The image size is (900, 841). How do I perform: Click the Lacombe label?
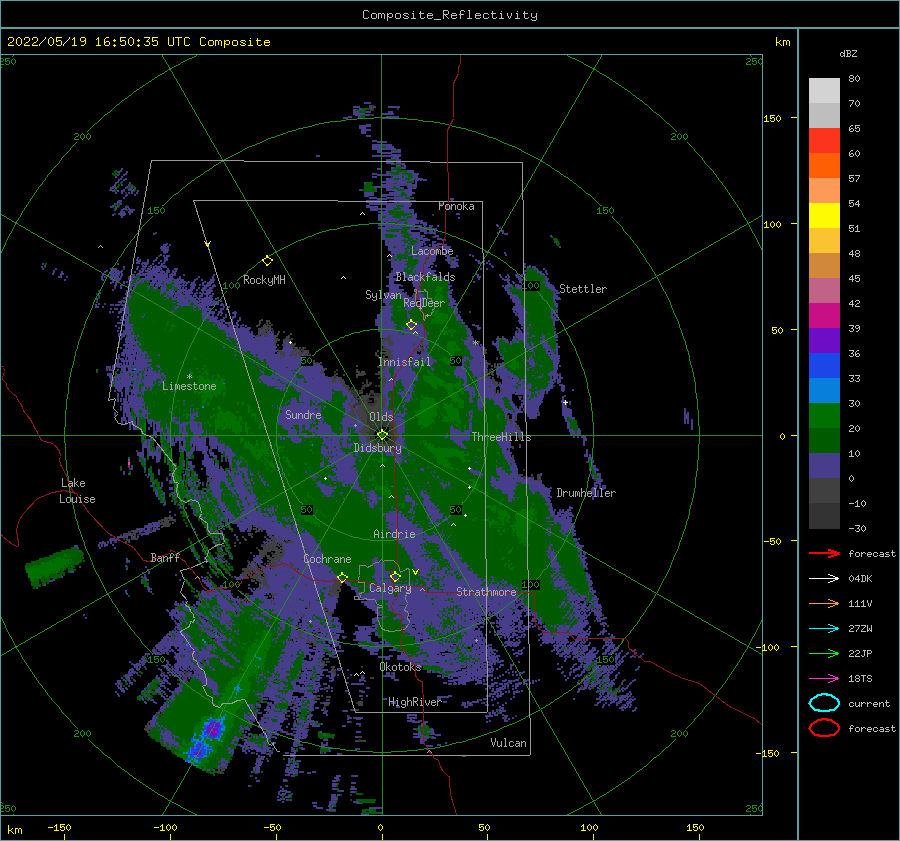coord(432,251)
